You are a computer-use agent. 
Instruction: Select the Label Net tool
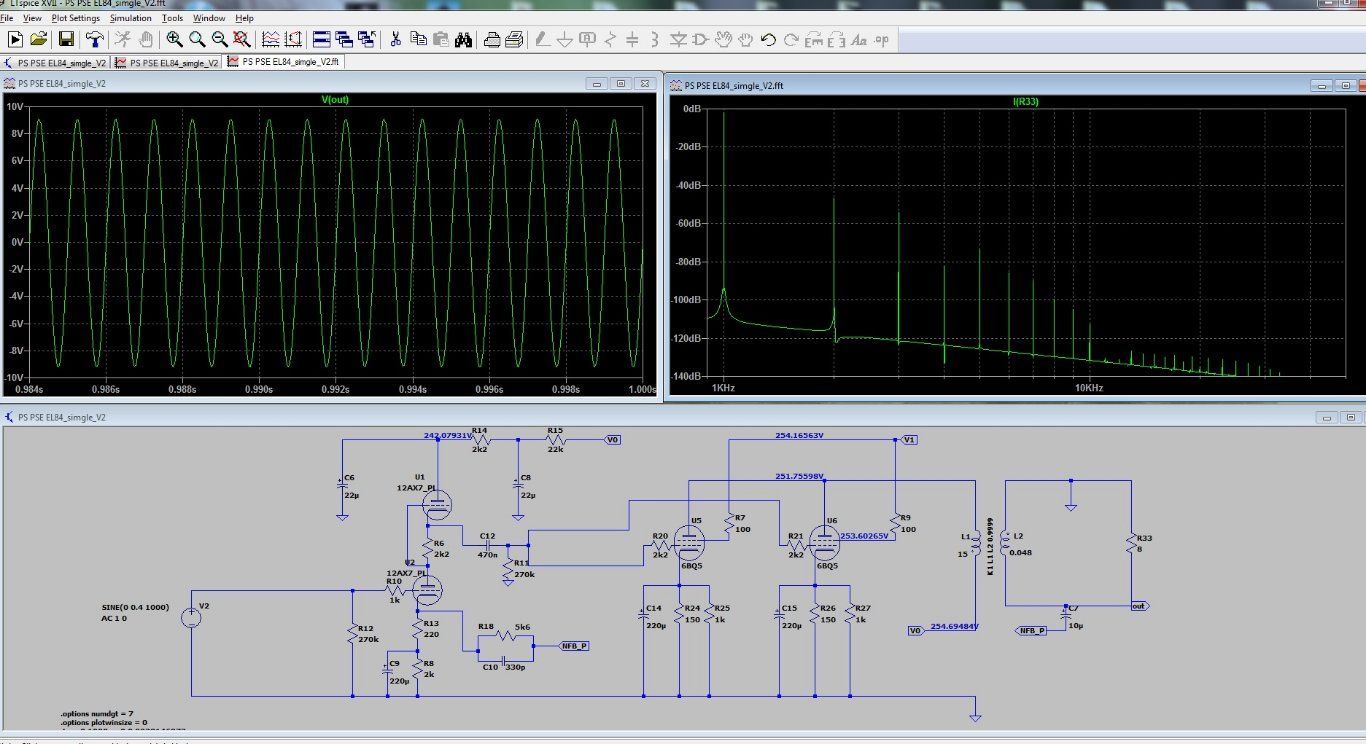[587, 39]
